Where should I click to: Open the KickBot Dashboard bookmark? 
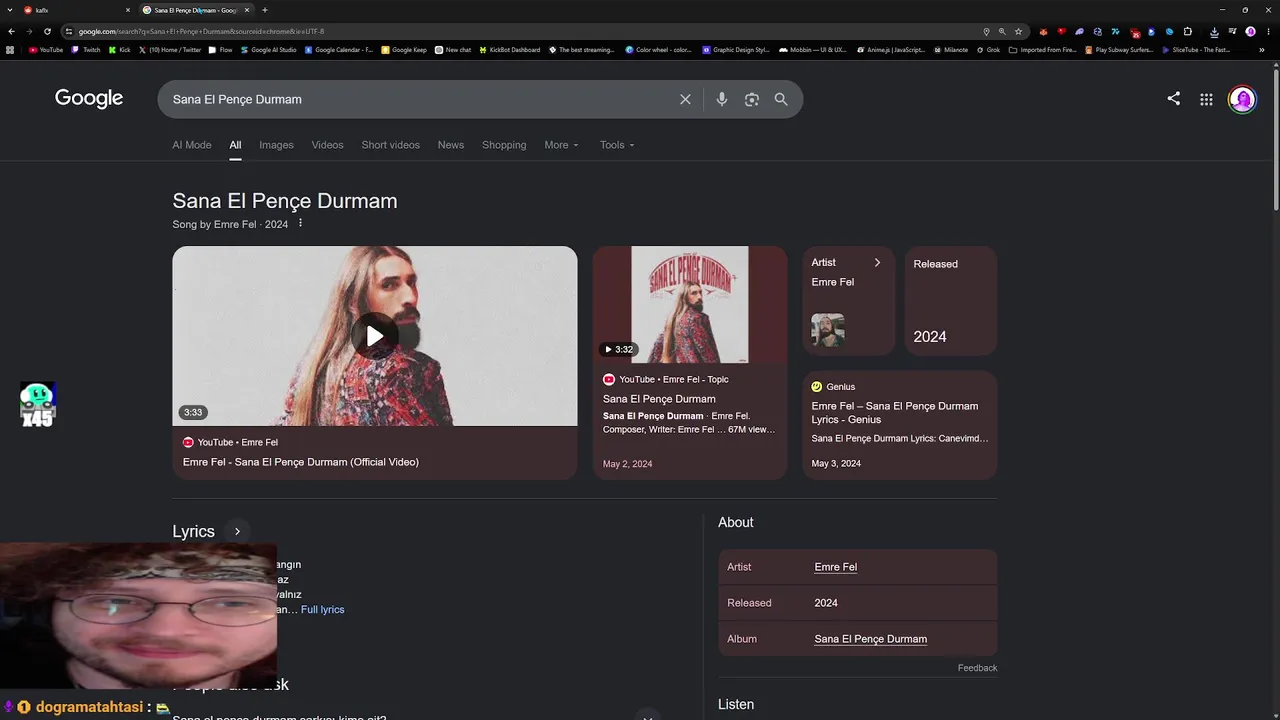[x=510, y=50]
